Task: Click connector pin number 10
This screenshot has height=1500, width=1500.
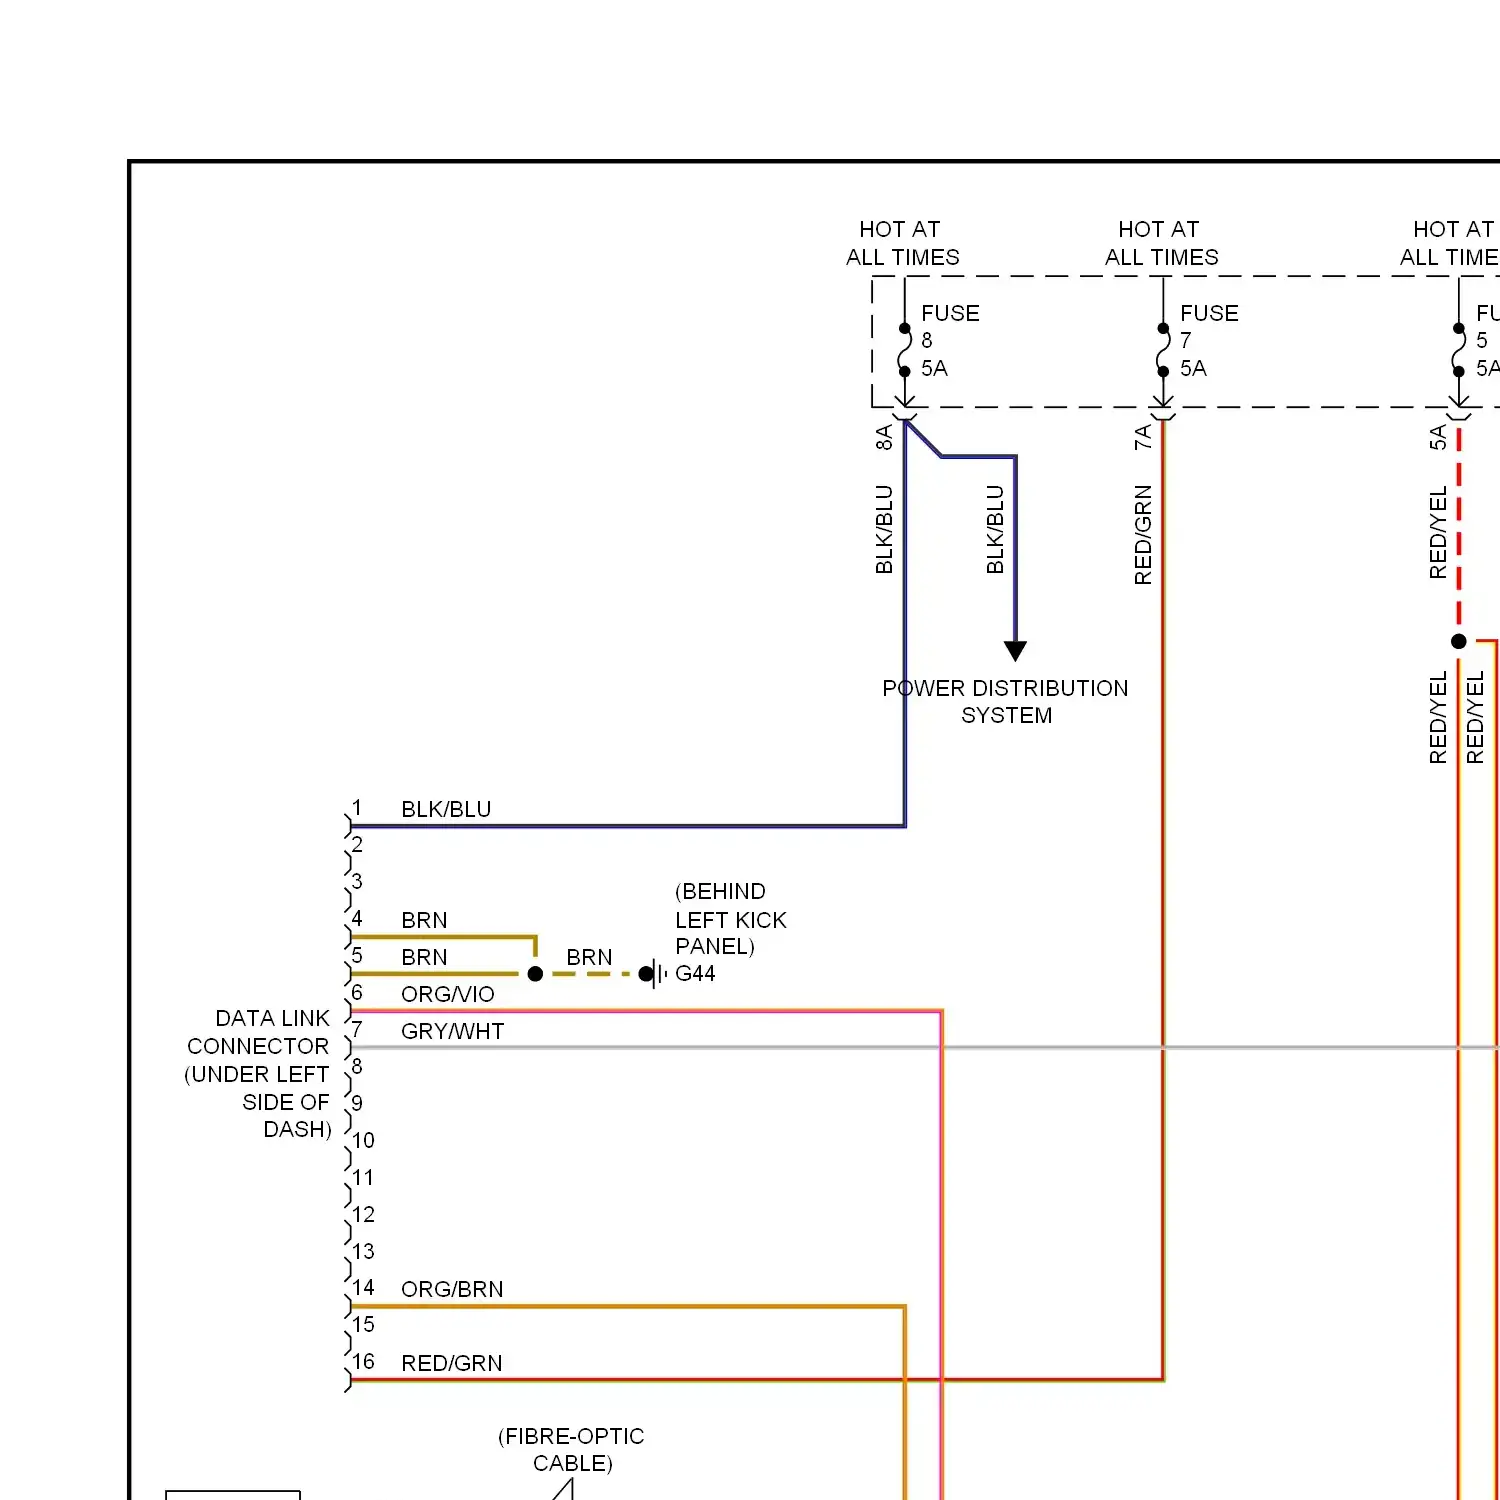Action: click(363, 1140)
